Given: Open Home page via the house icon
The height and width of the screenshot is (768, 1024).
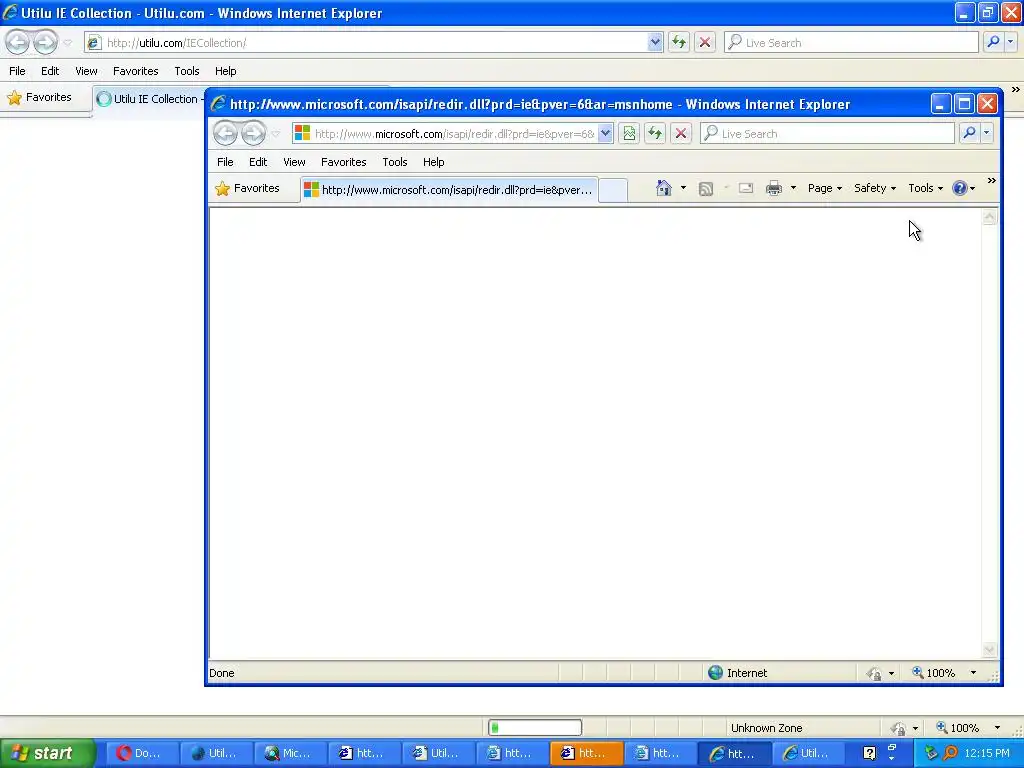Looking at the screenshot, I should [x=664, y=188].
